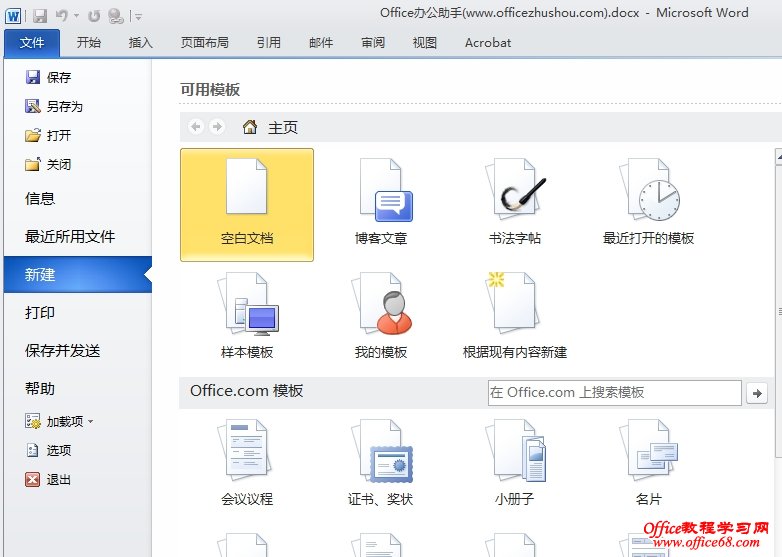Open the Undo history dropdown arrow
The height and width of the screenshot is (557, 782).
click(76, 16)
